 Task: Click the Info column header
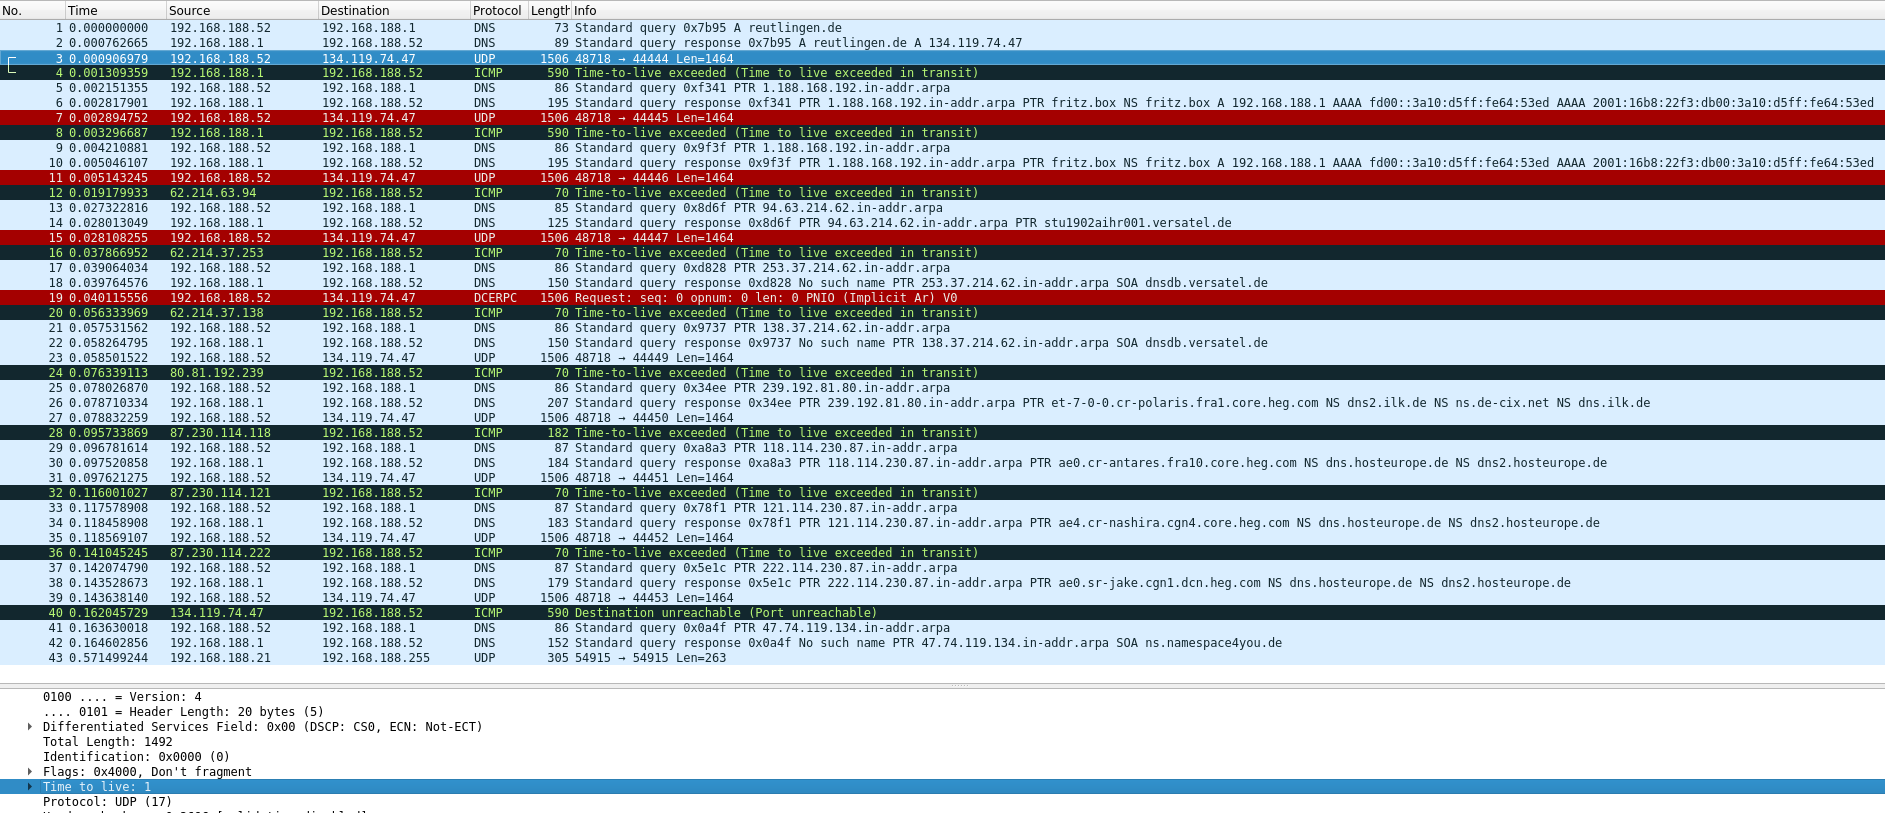tap(1200, 10)
